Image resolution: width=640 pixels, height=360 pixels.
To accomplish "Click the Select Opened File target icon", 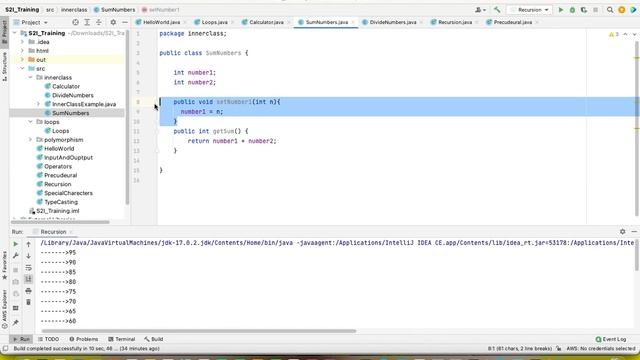I will [75, 22].
